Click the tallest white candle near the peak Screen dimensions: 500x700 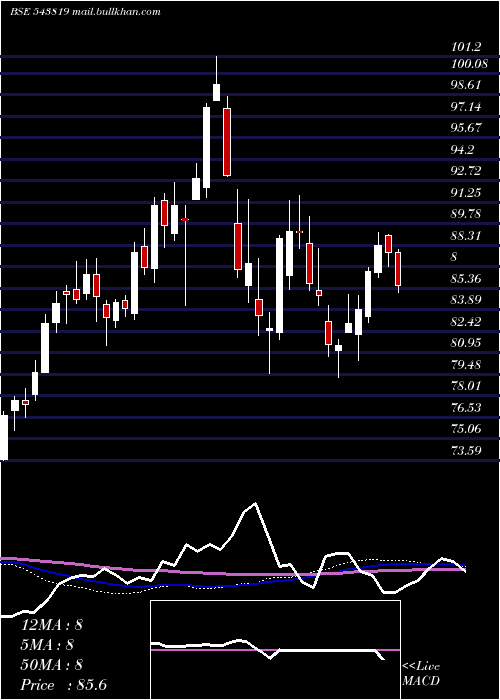tap(206, 147)
